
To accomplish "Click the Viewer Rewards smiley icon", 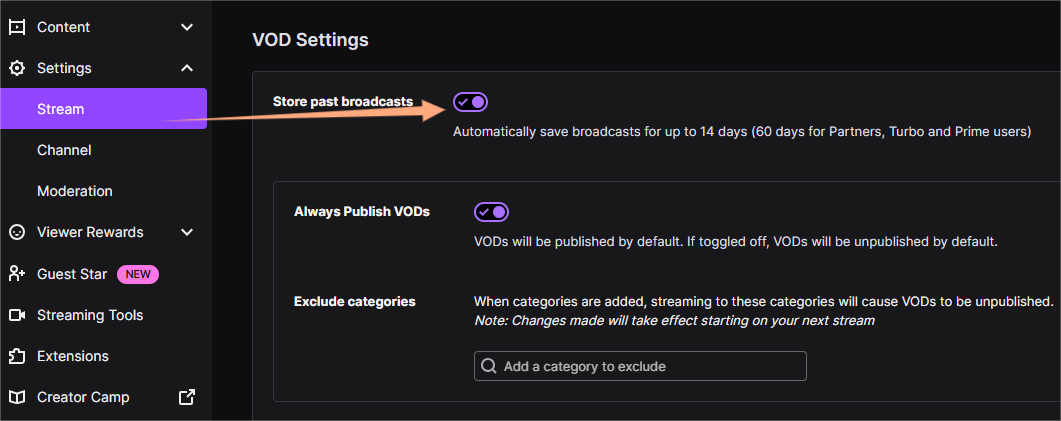I will point(16,232).
